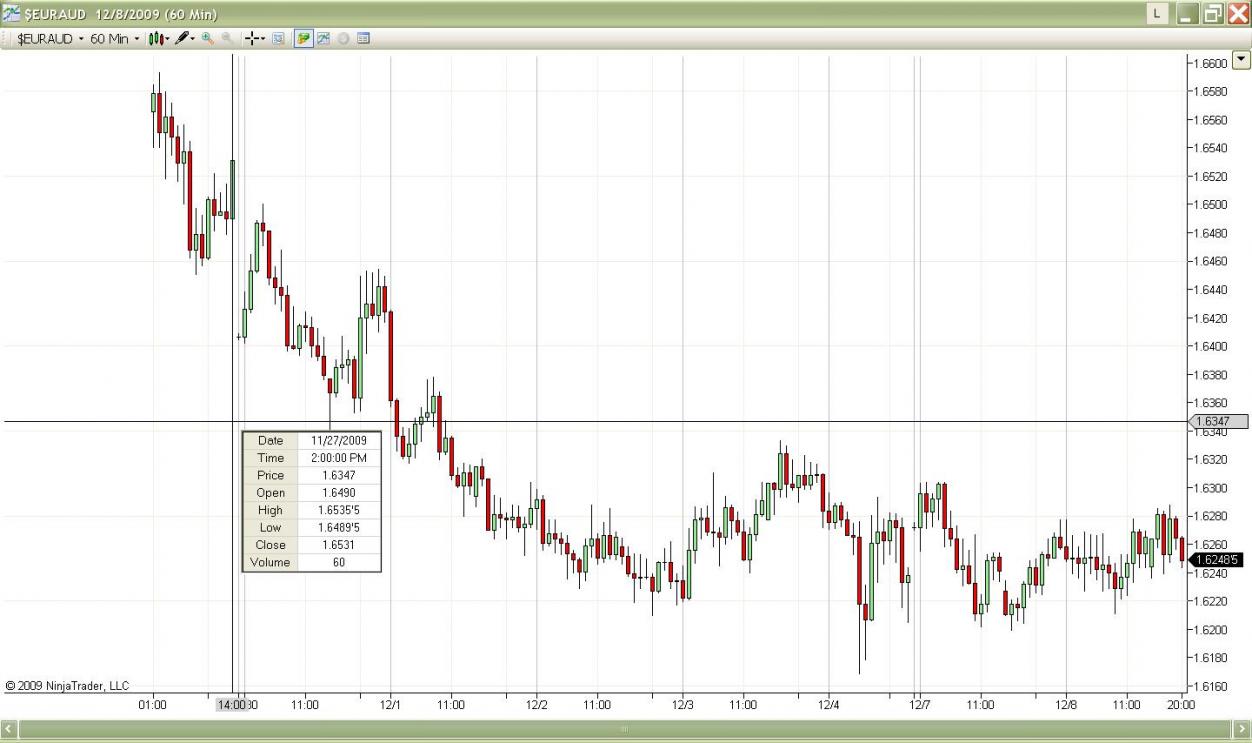Viewport: 1252px width, 743px height.
Task: Click the Open value 1.6490
Action: click(x=339, y=493)
